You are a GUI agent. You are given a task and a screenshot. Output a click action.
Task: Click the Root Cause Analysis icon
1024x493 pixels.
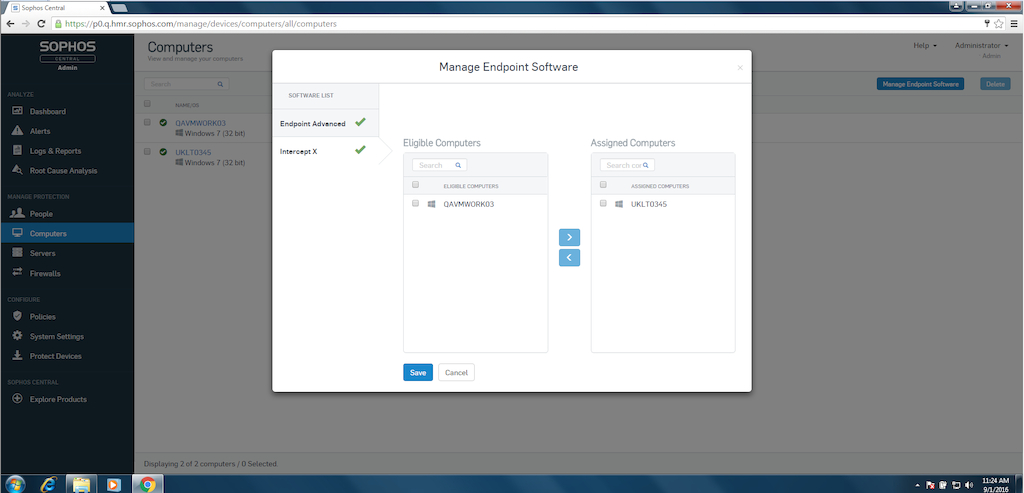18,170
